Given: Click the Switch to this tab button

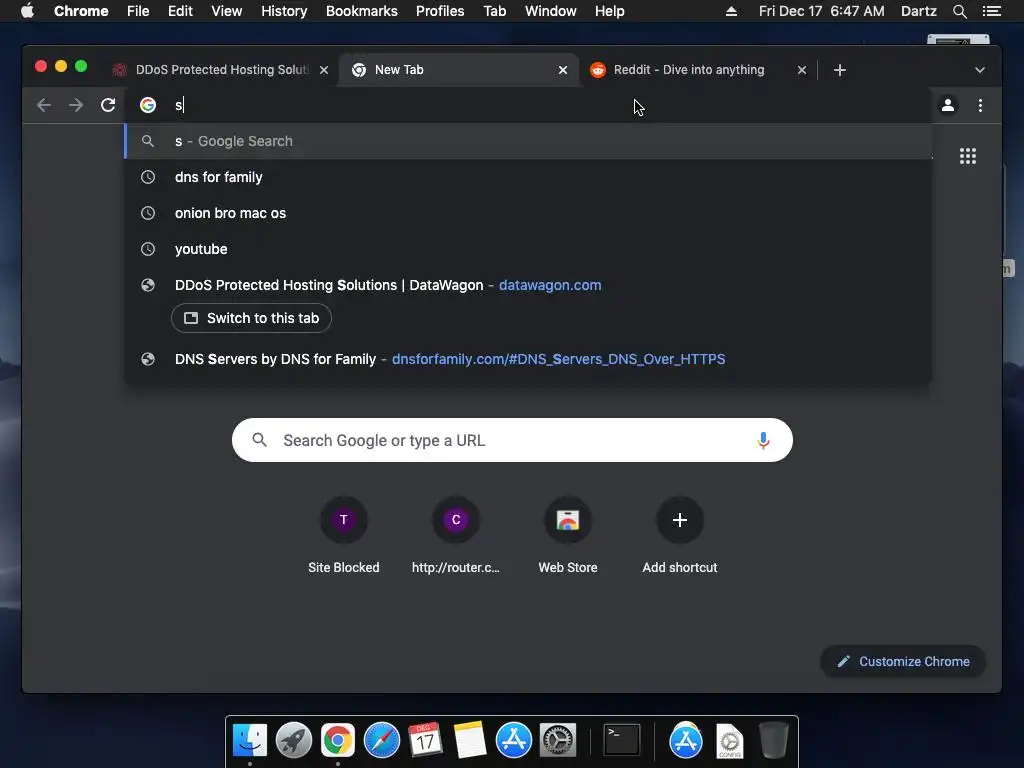Looking at the screenshot, I should click(251, 318).
